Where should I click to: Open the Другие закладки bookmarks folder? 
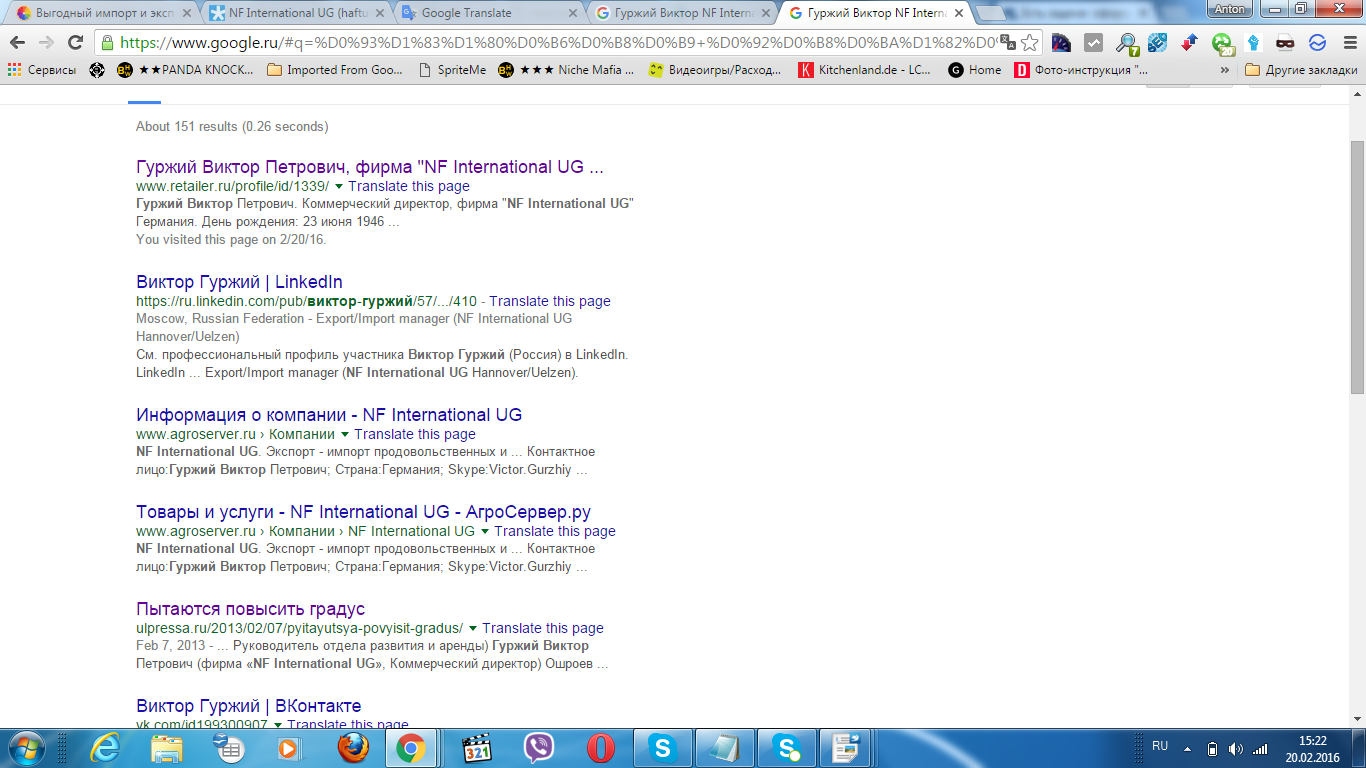(x=1301, y=70)
